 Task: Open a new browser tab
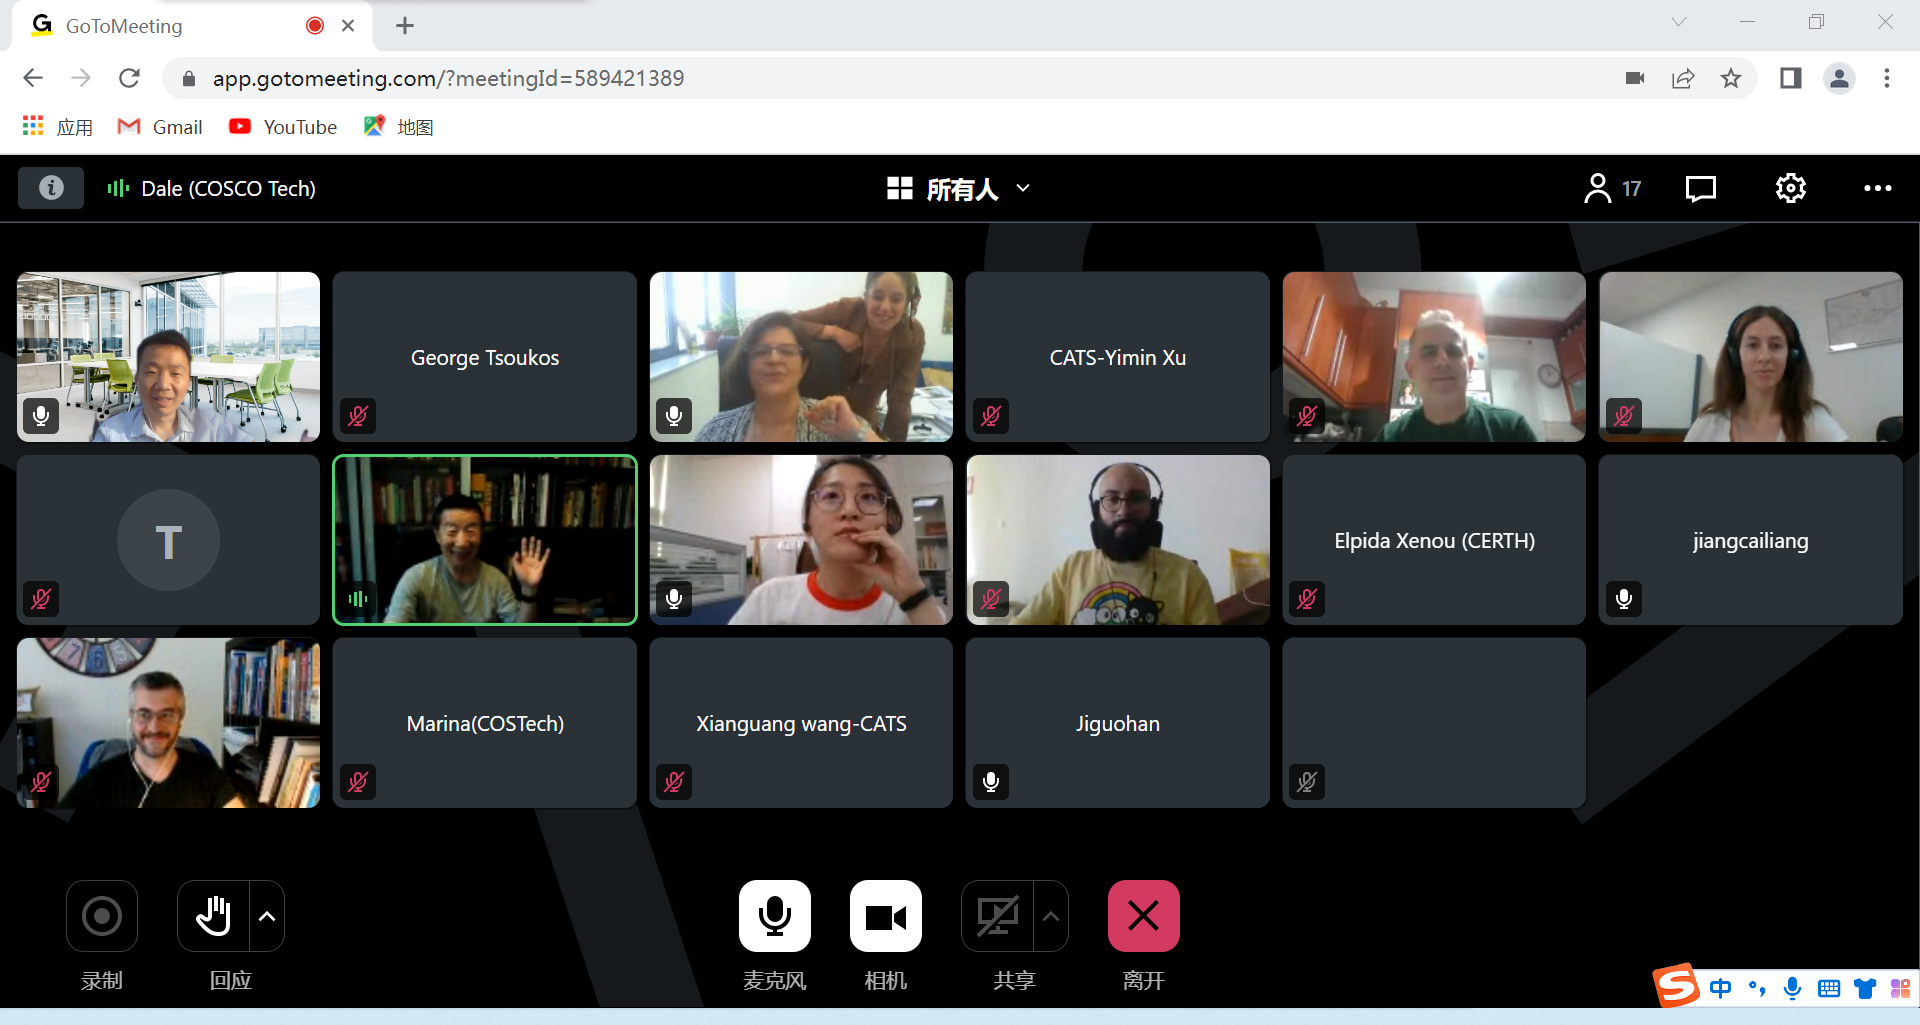coord(405,26)
